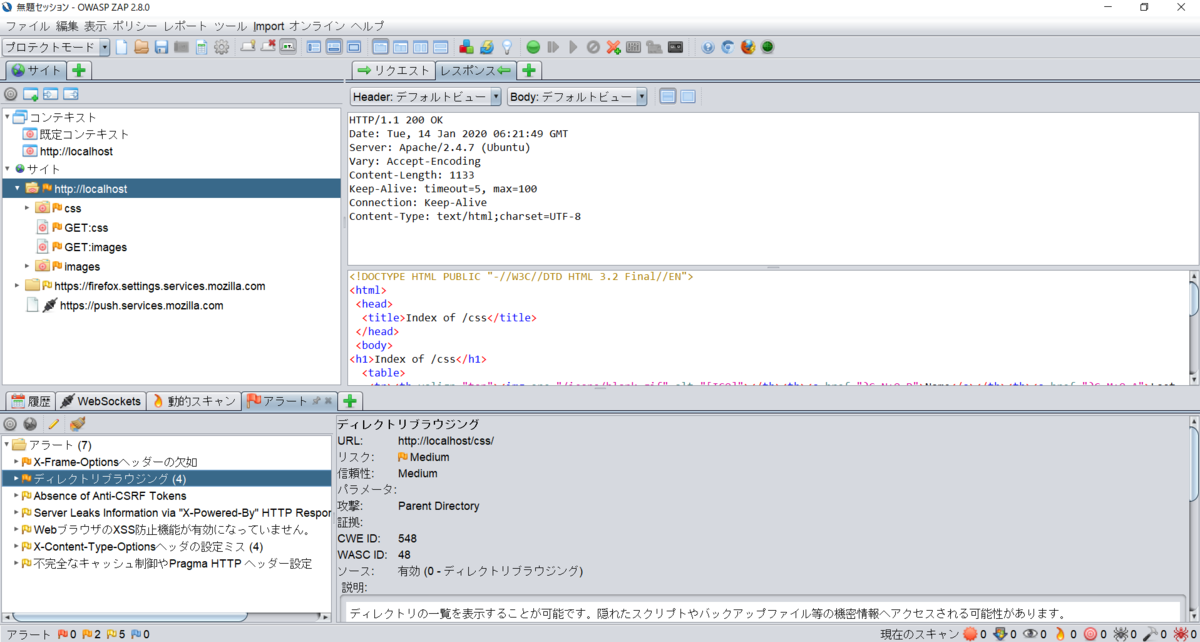Add new bottom panel tab with green plus
Screen dimensions: 1200x642
pos(349,401)
